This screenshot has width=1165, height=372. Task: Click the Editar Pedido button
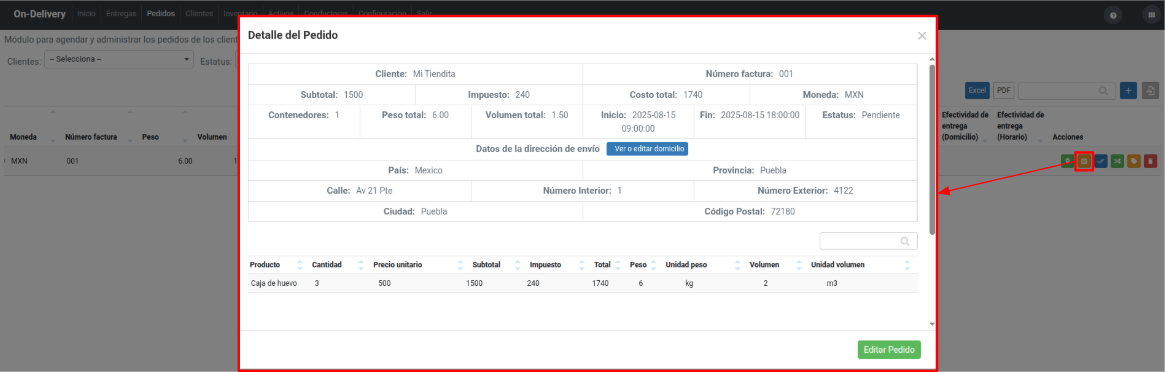click(889, 350)
